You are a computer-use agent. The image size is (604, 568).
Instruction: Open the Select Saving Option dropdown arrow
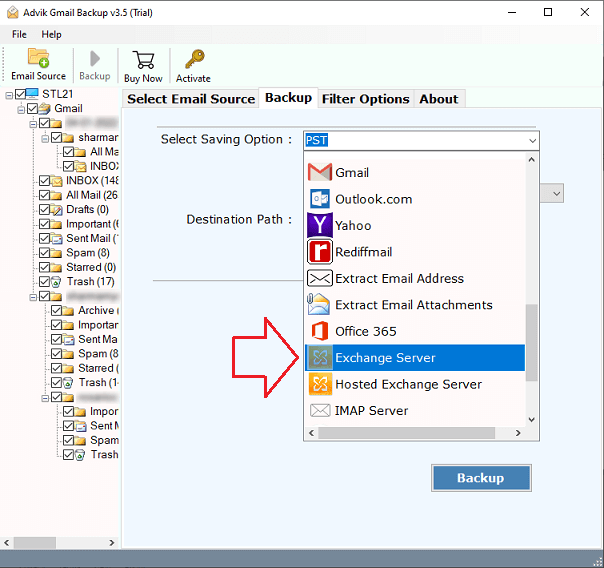[532, 141]
